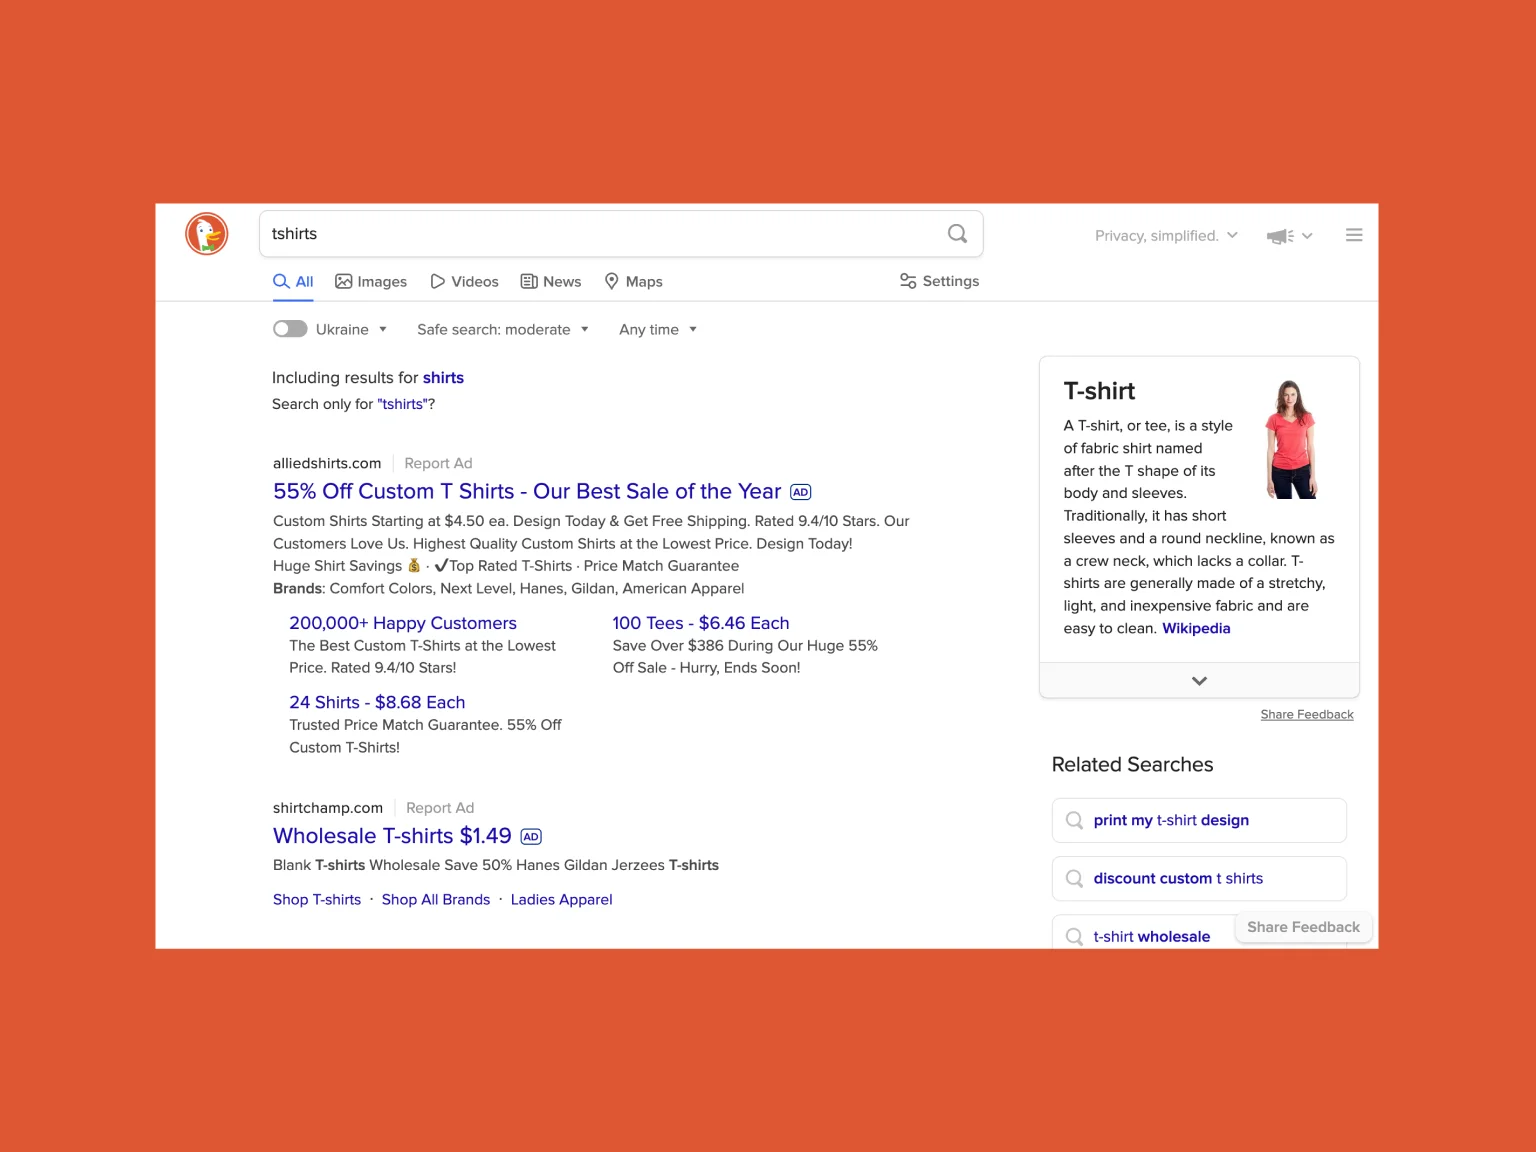1536x1152 pixels.
Task: Click the T-shirt woman thumbnail image
Action: point(1291,439)
